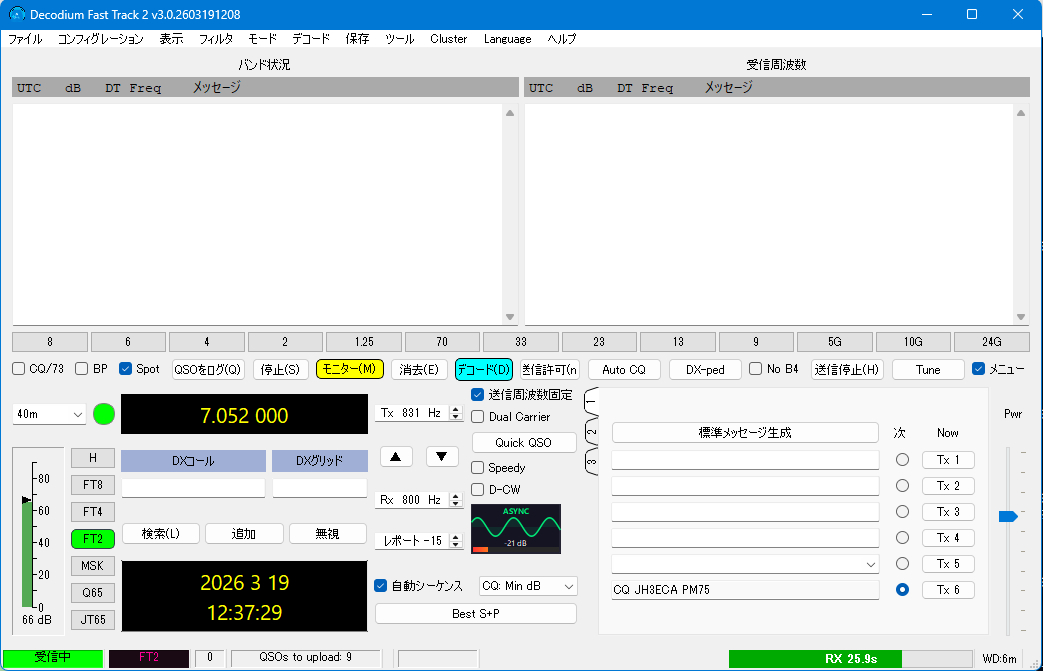Switch to FT8 mode
The width and height of the screenshot is (1043, 671).
(93, 485)
